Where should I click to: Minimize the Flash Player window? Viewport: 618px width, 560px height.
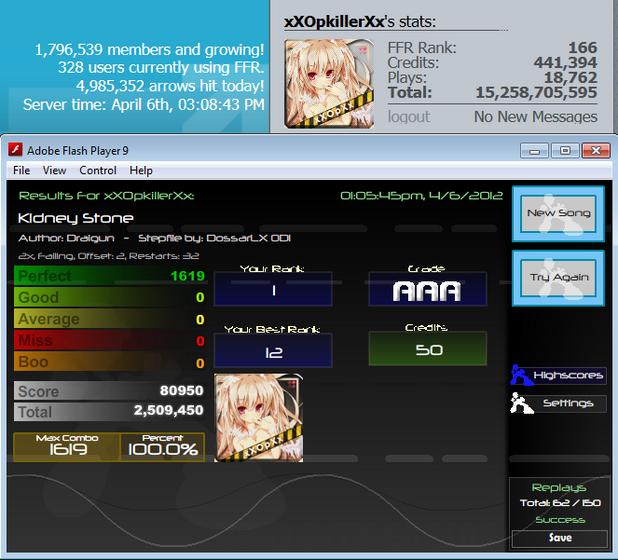pyautogui.click(x=534, y=151)
